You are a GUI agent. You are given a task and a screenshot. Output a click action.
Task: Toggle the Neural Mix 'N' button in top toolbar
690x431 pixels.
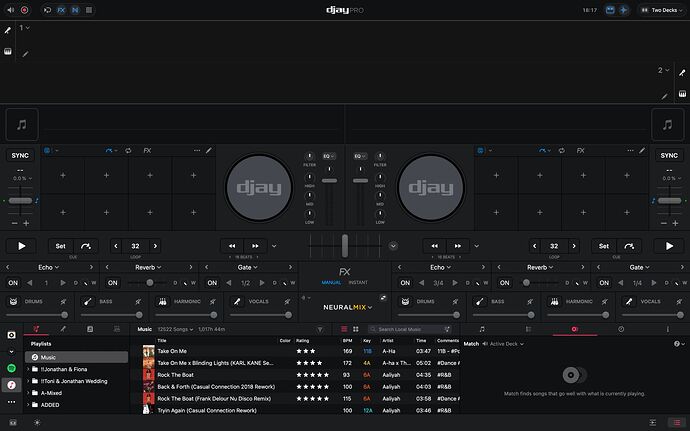pos(75,10)
